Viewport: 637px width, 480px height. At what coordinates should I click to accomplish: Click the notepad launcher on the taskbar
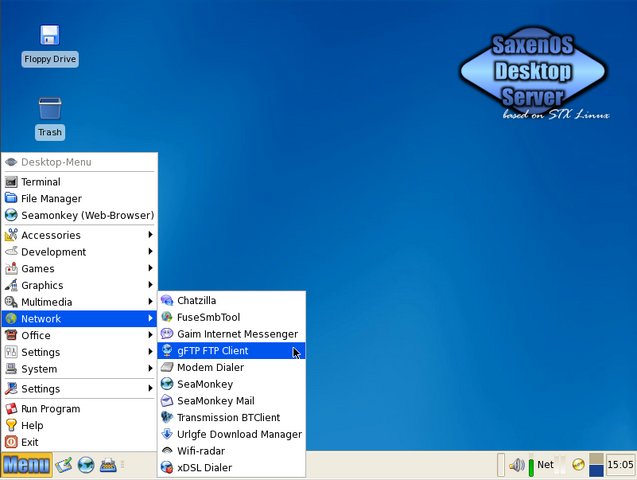click(64, 465)
